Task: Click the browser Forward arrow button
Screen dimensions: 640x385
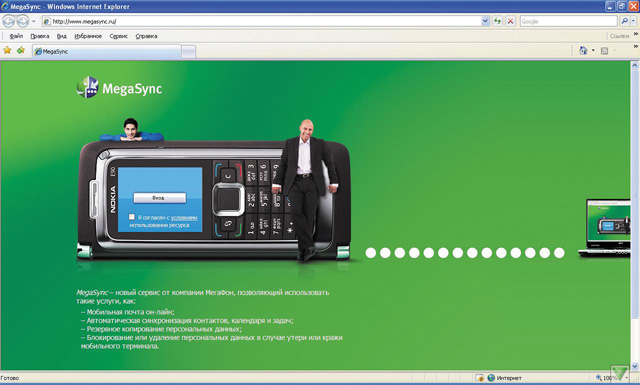Action: [x=22, y=21]
